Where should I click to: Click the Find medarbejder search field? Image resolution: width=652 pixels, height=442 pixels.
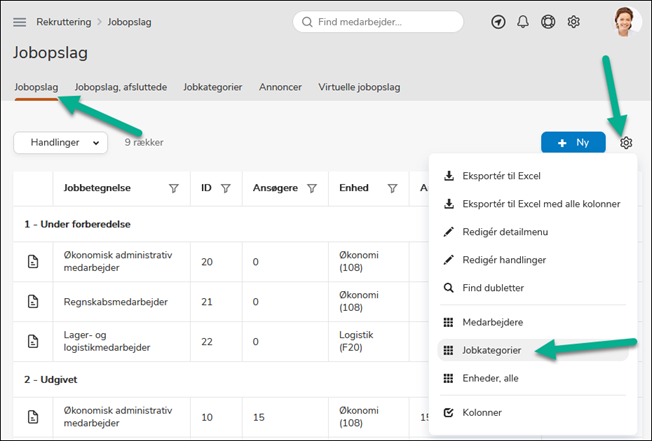coord(384,22)
